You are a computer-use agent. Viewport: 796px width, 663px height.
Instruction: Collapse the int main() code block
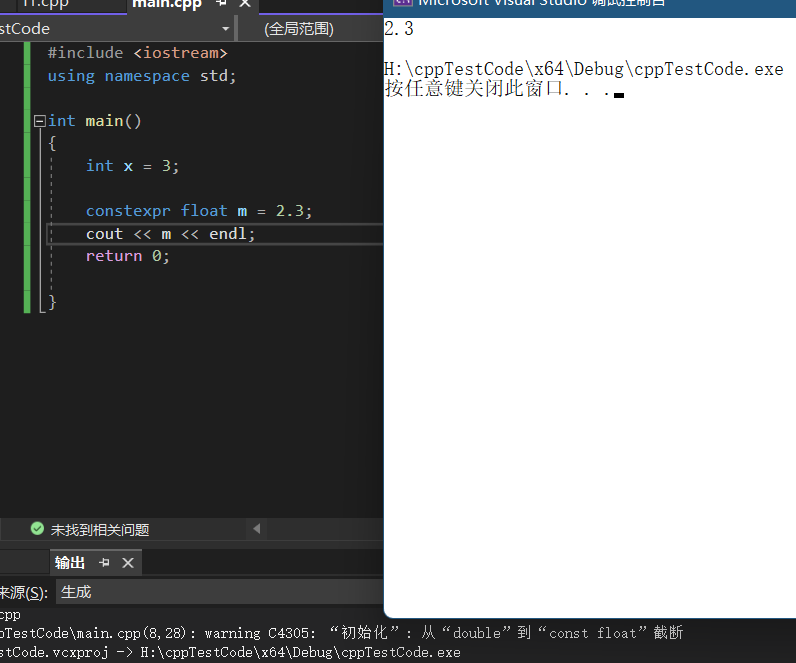point(39,121)
